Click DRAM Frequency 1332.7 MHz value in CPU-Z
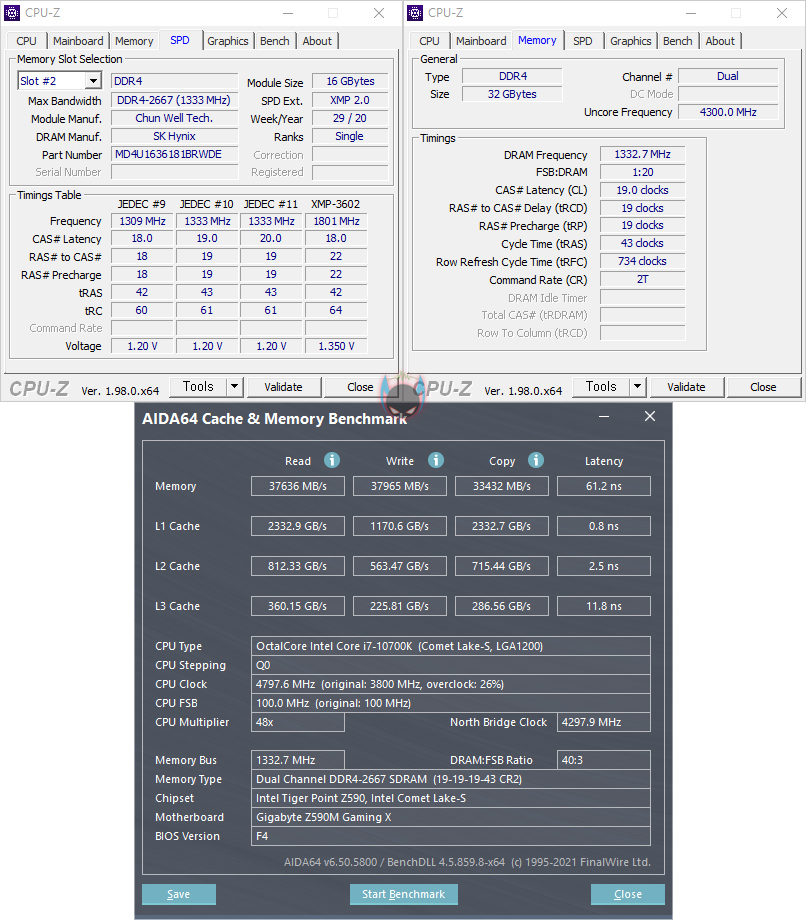The height and width of the screenshot is (920, 806). (642, 154)
